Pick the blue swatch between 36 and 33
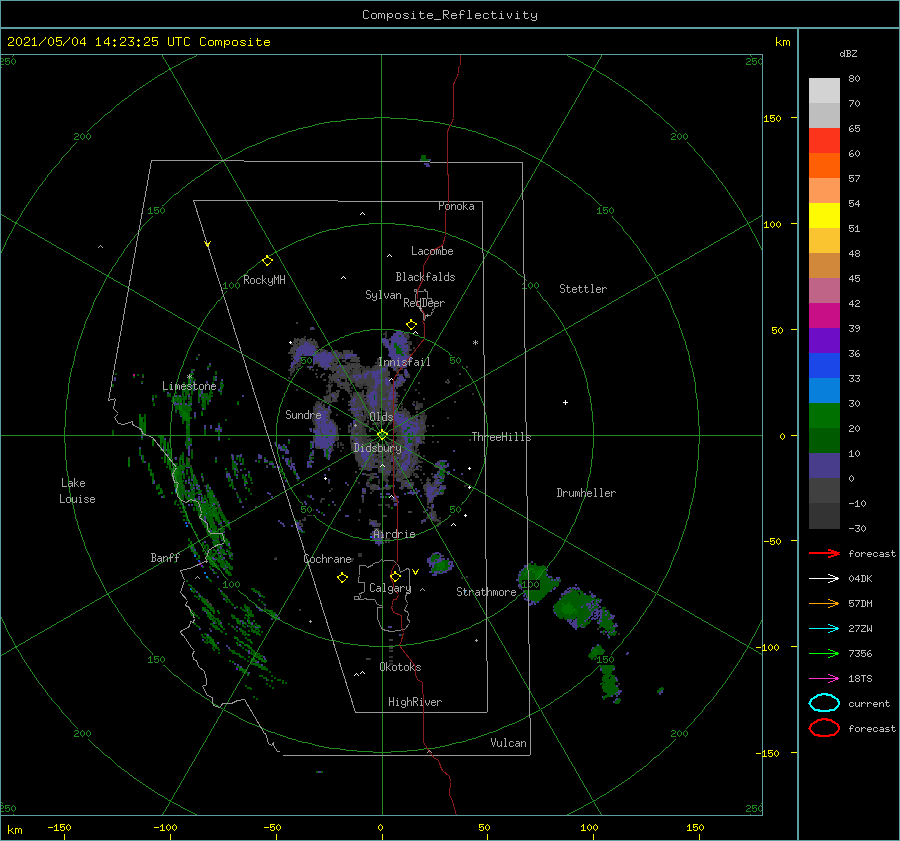 pos(824,366)
